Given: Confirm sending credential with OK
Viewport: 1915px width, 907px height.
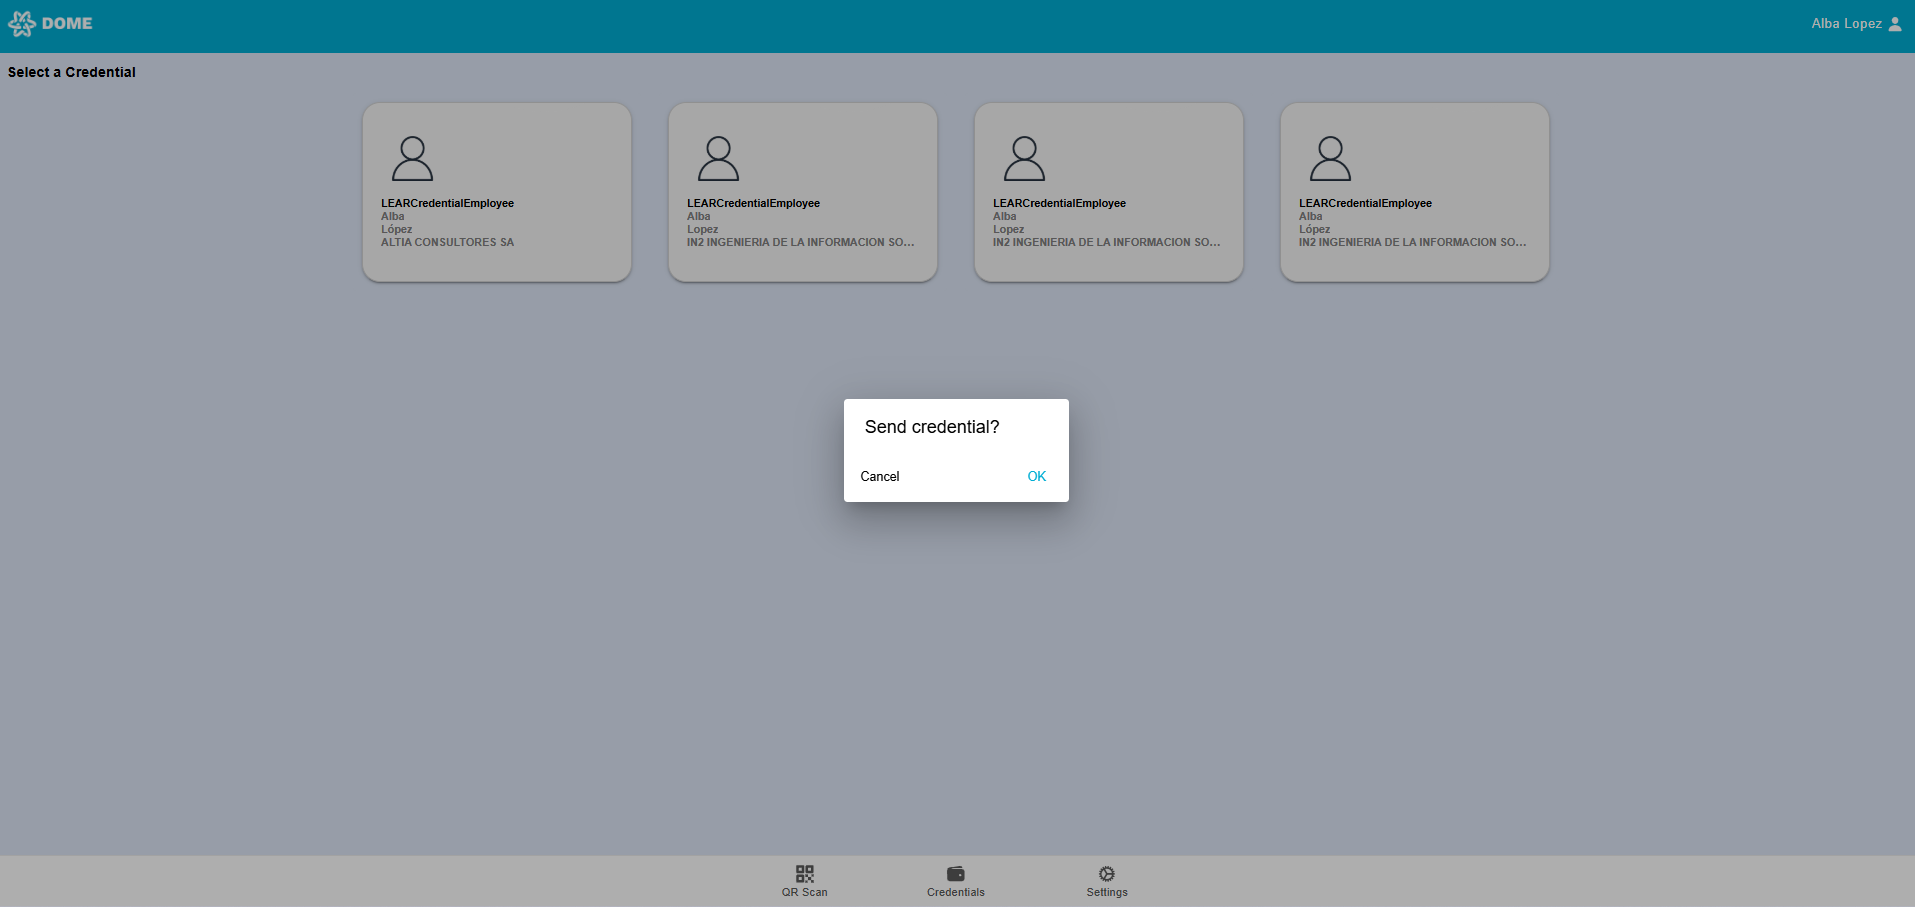Looking at the screenshot, I should 1036,476.
